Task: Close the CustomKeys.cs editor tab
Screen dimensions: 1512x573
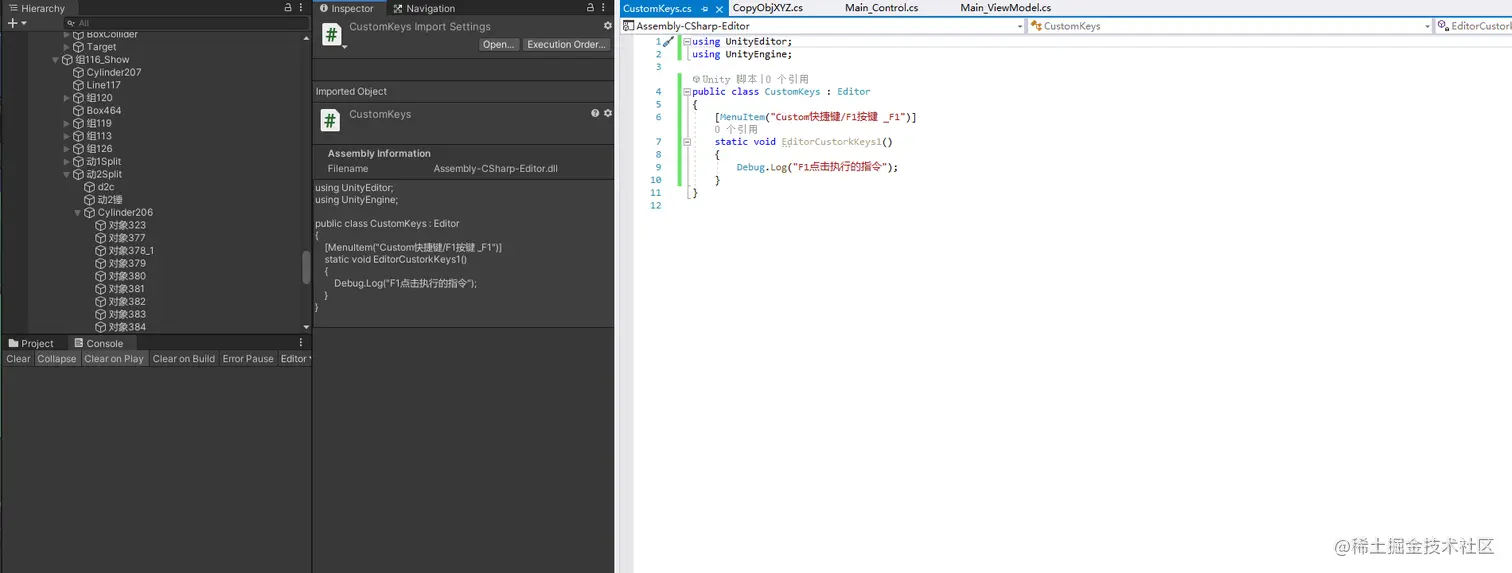Action: point(720,8)
